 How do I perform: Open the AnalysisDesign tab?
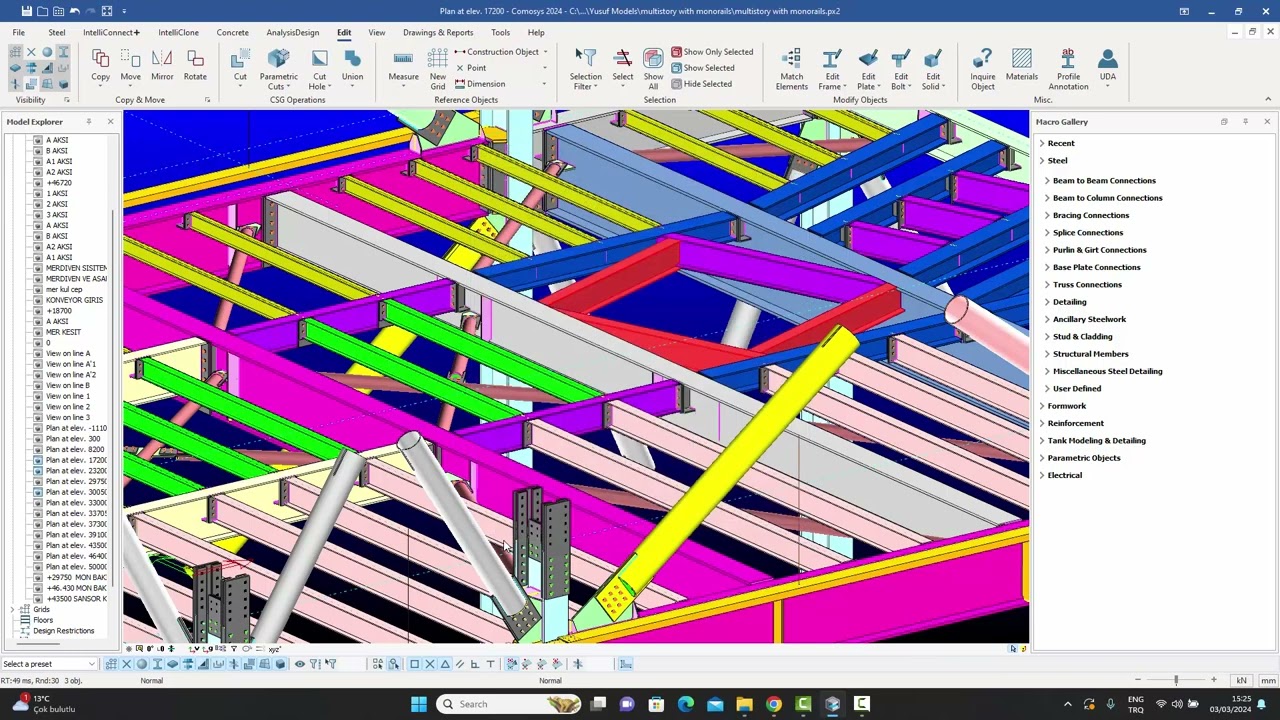tap(292, 33)
